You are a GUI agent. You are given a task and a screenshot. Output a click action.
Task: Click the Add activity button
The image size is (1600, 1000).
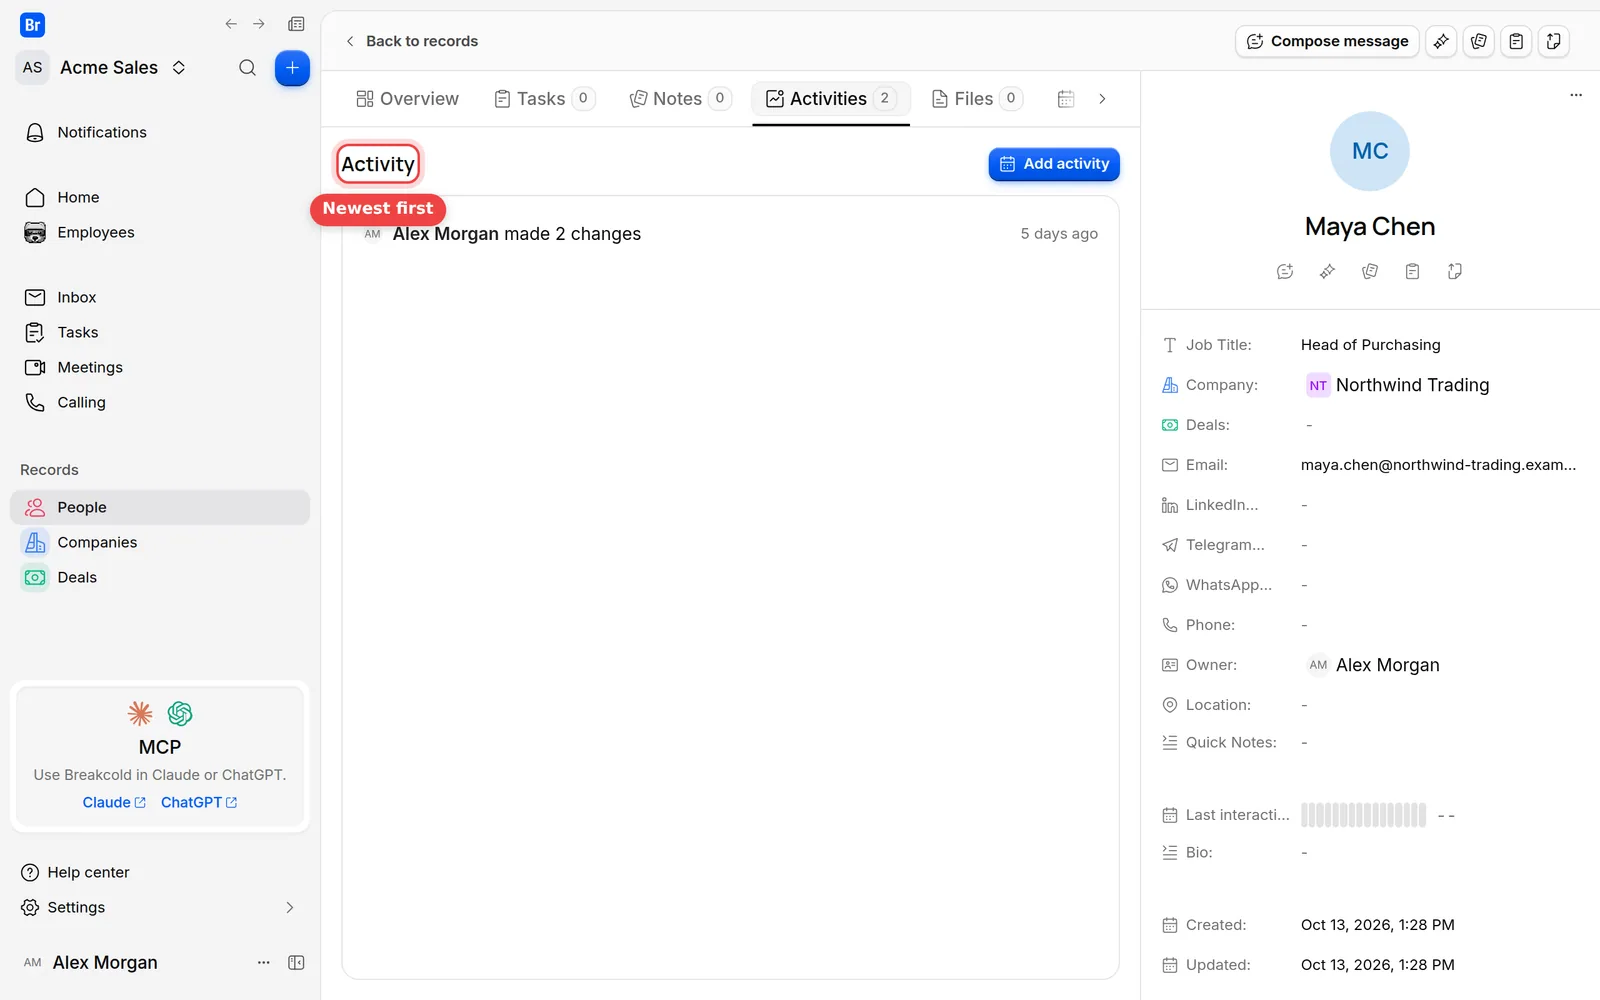(1054, 164)
